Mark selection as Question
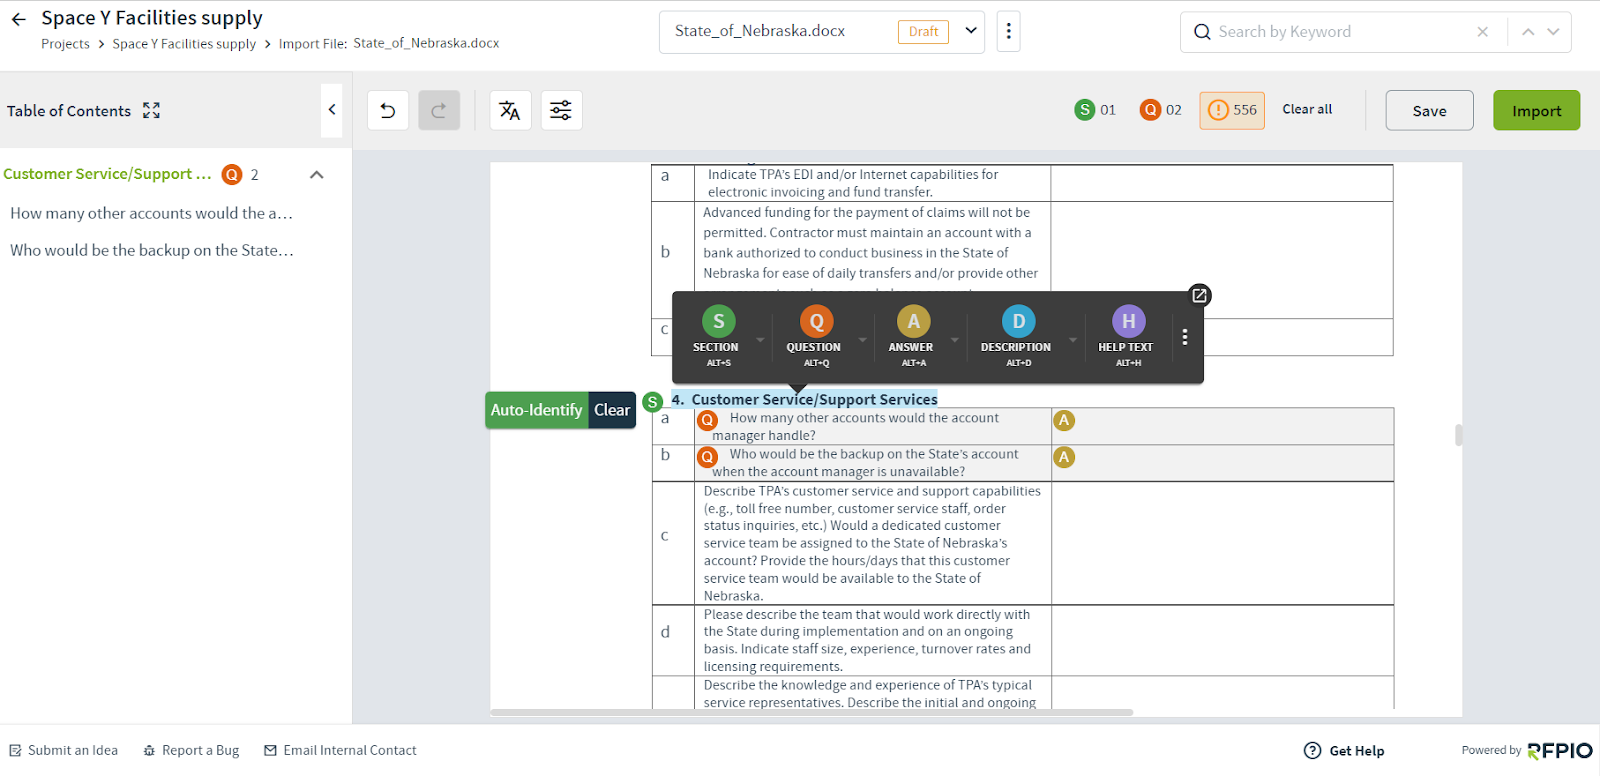 point(815,336)
